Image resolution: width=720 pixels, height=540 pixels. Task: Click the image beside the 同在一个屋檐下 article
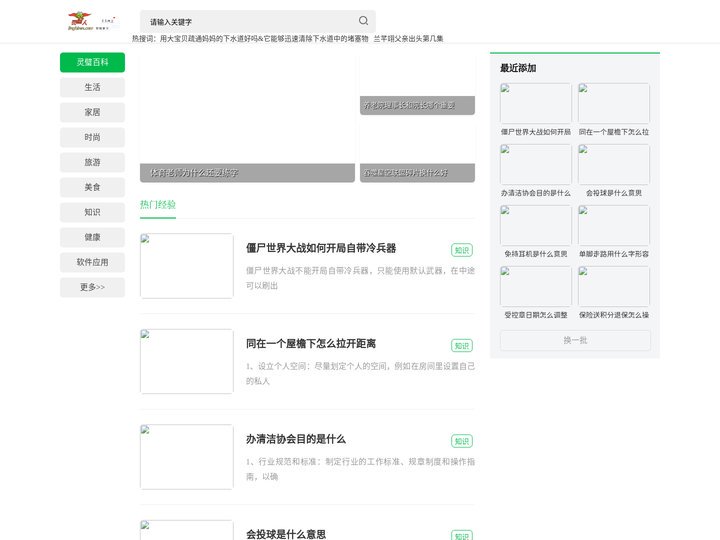click(x=186, y=361)
